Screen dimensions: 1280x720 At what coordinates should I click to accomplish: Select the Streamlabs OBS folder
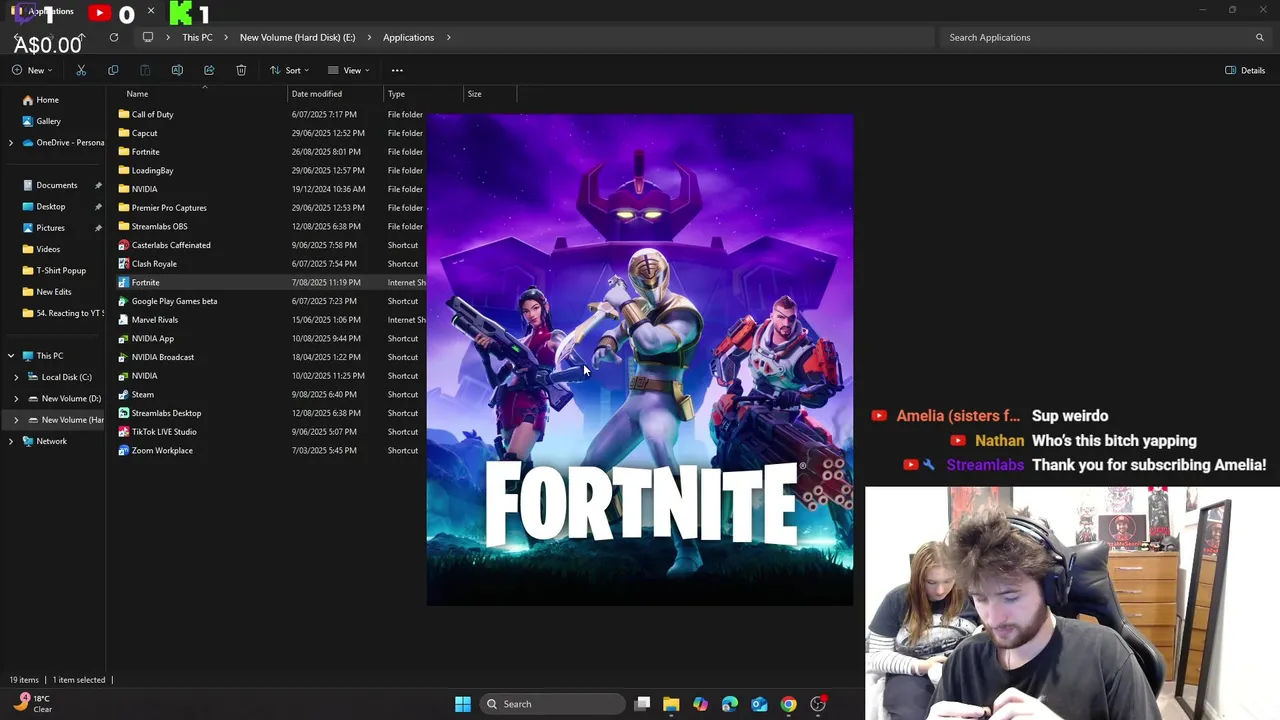point(159,226)
